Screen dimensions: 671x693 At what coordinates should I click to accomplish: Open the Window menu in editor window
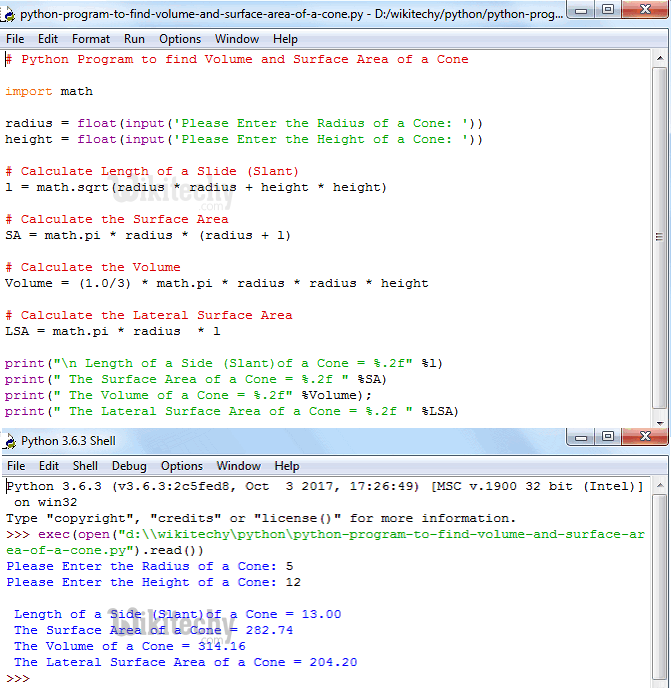point(237,39)
